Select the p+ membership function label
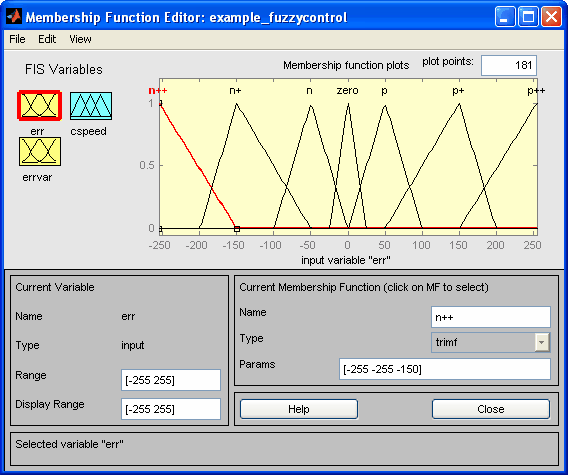The image size is (568, 475). point(458,91)
